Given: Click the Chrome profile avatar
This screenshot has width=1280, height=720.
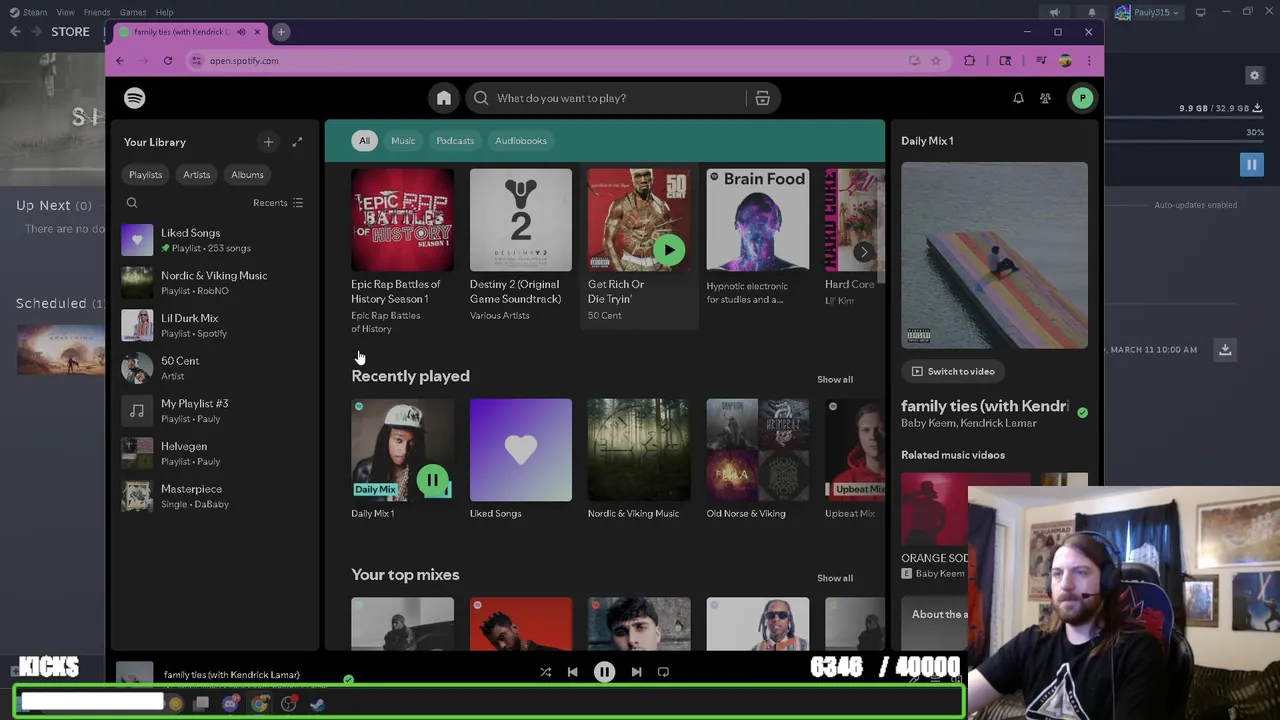Looking at the screenshot, I should point(1065,61).
